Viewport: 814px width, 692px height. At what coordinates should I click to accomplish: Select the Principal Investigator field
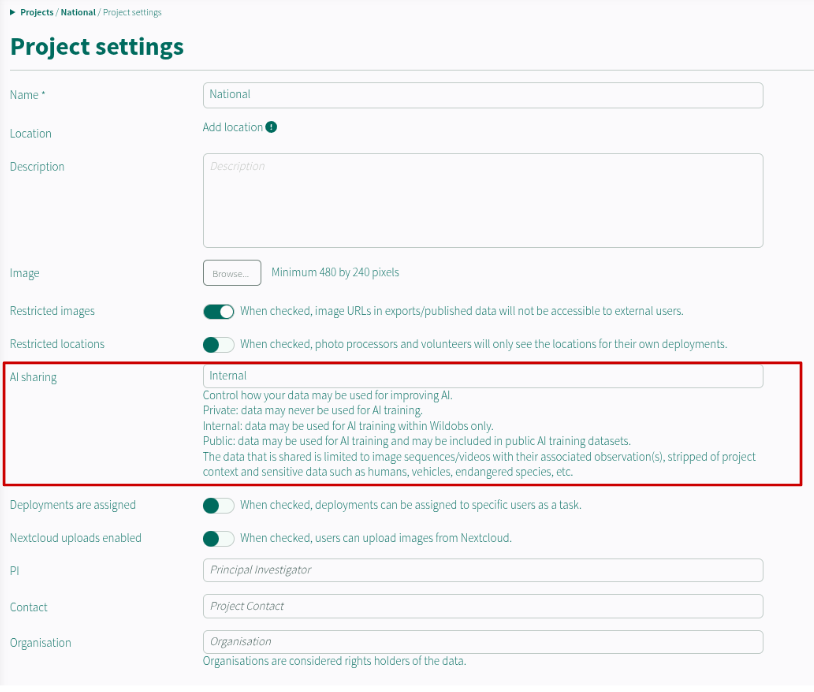[x=483, y=570]
